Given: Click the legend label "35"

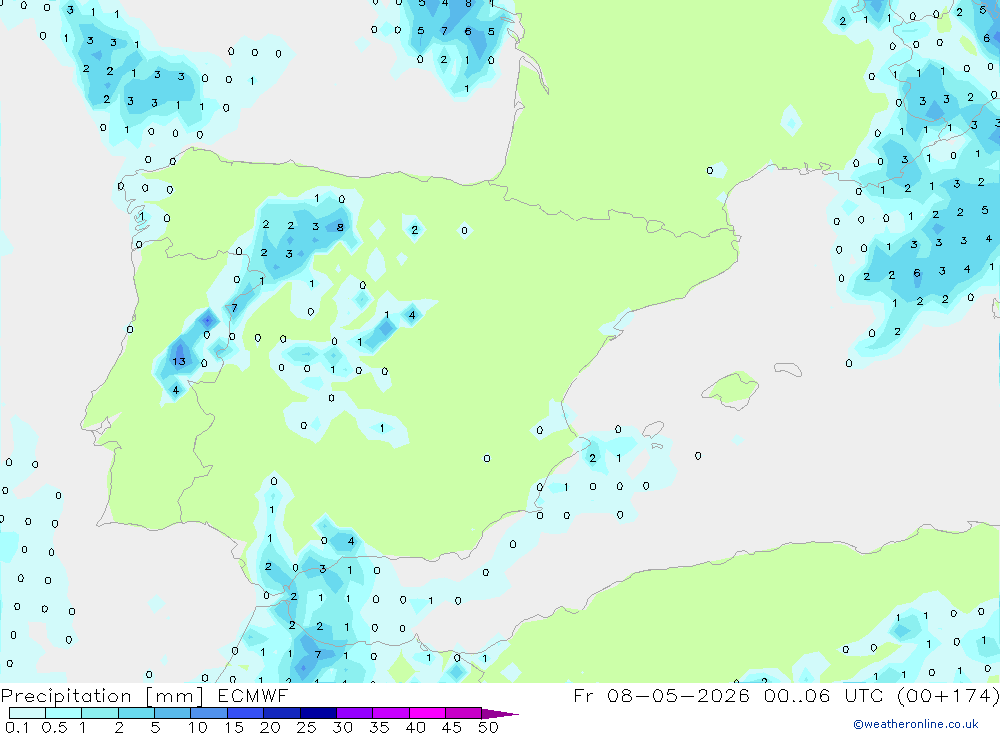Looking at the screenshot, I should tap(379, 727).
